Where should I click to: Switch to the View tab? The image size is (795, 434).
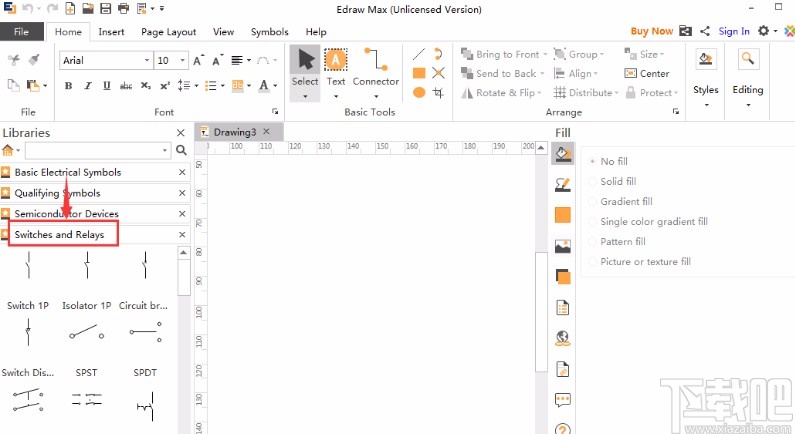[x=223, y=31]
